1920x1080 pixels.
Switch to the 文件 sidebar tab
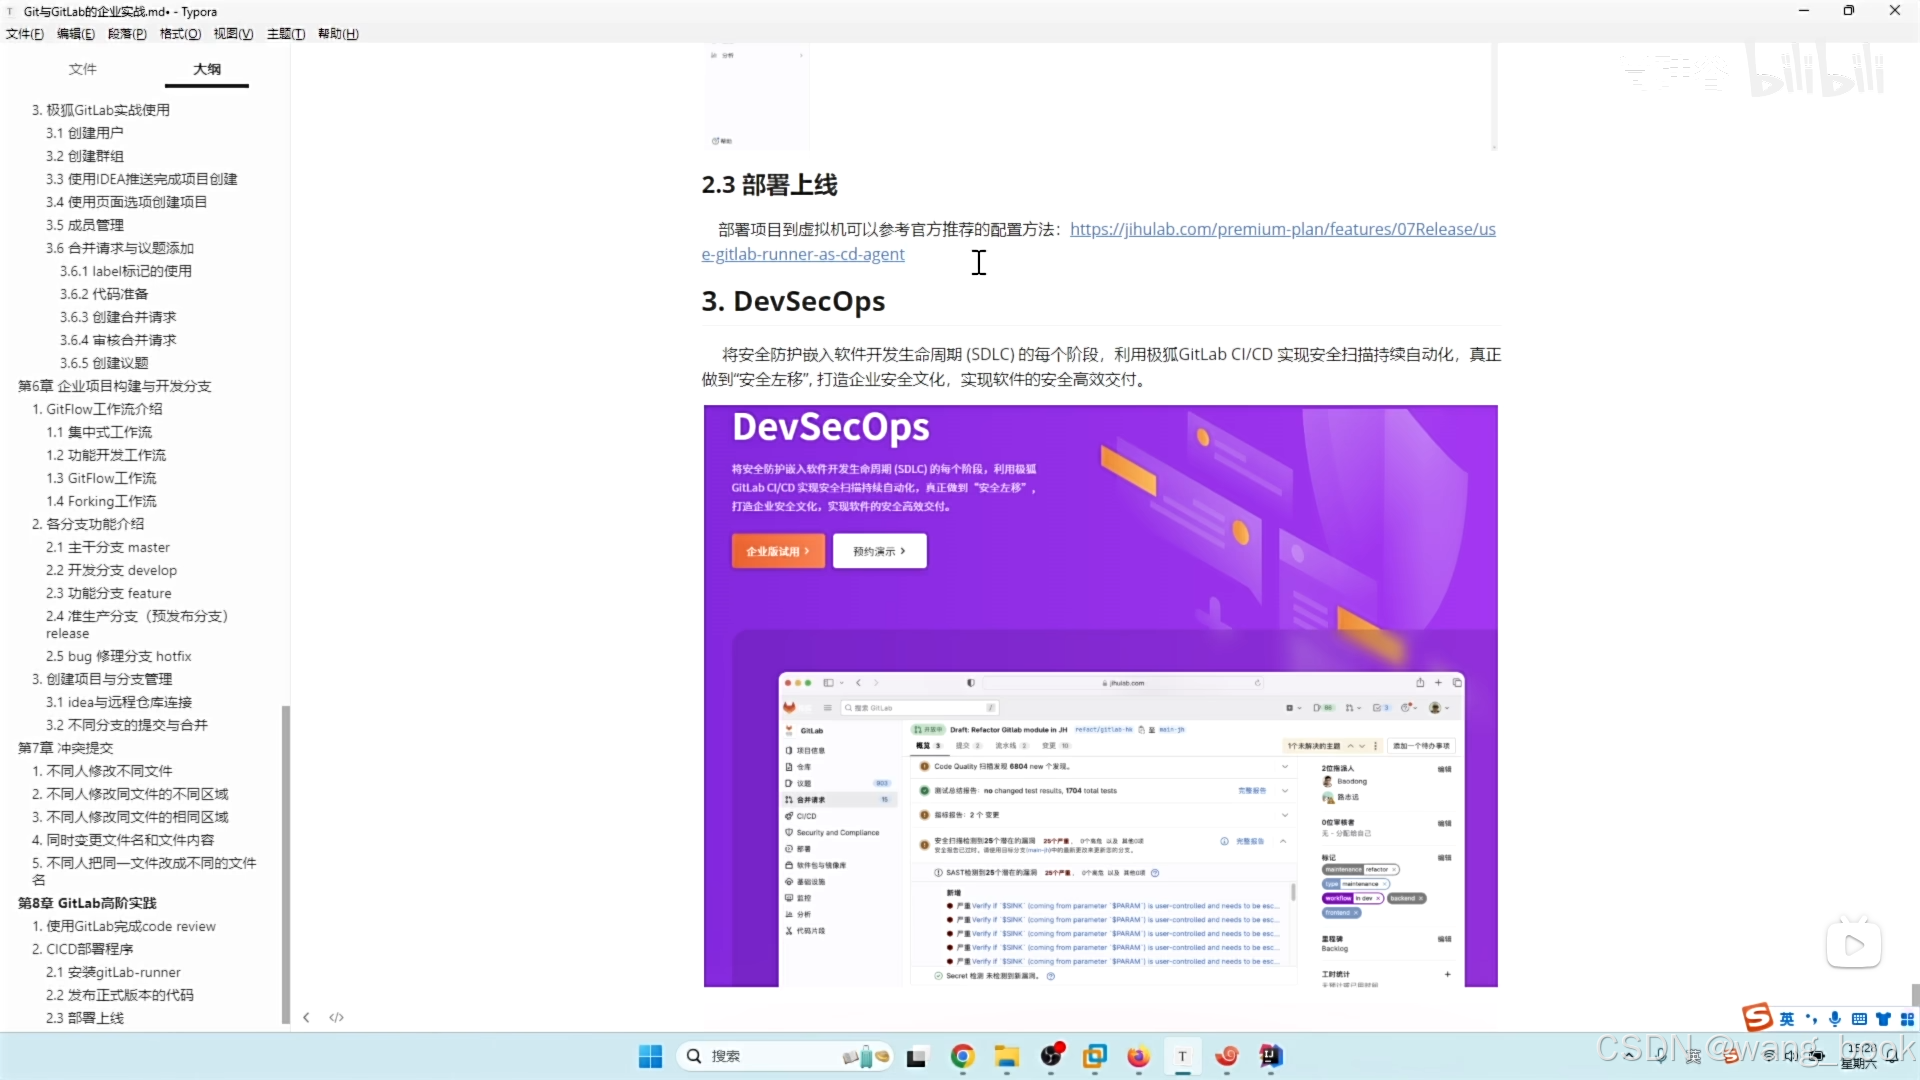click(83, 69)
